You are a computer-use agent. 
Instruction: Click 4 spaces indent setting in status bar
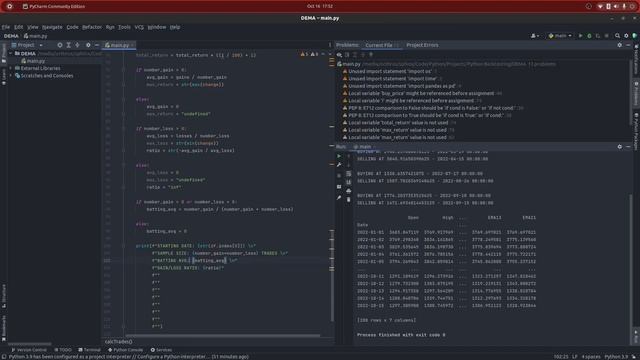pyautogui.click(x=591, y=357)
